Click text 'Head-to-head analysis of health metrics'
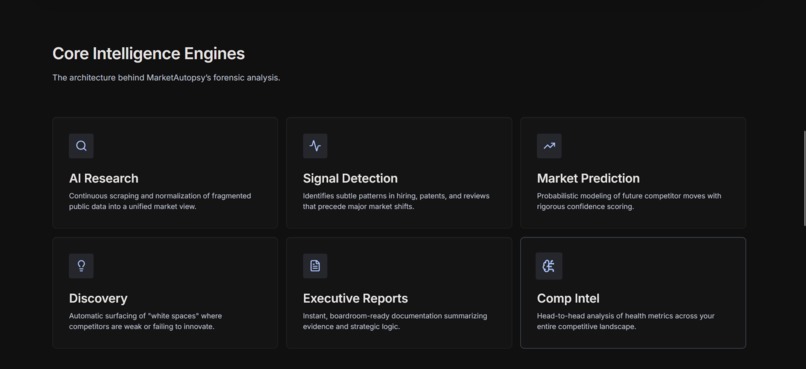 click(606, 316)
